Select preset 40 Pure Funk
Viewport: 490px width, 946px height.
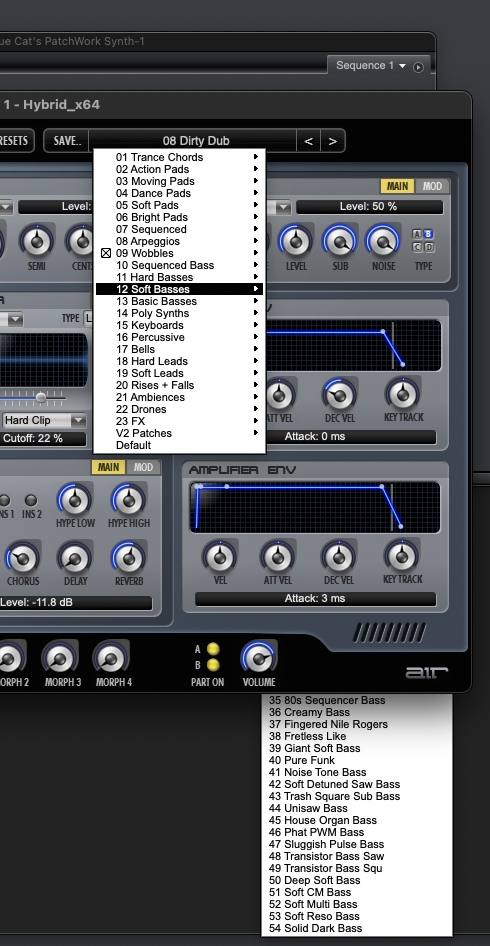point(357,760)
